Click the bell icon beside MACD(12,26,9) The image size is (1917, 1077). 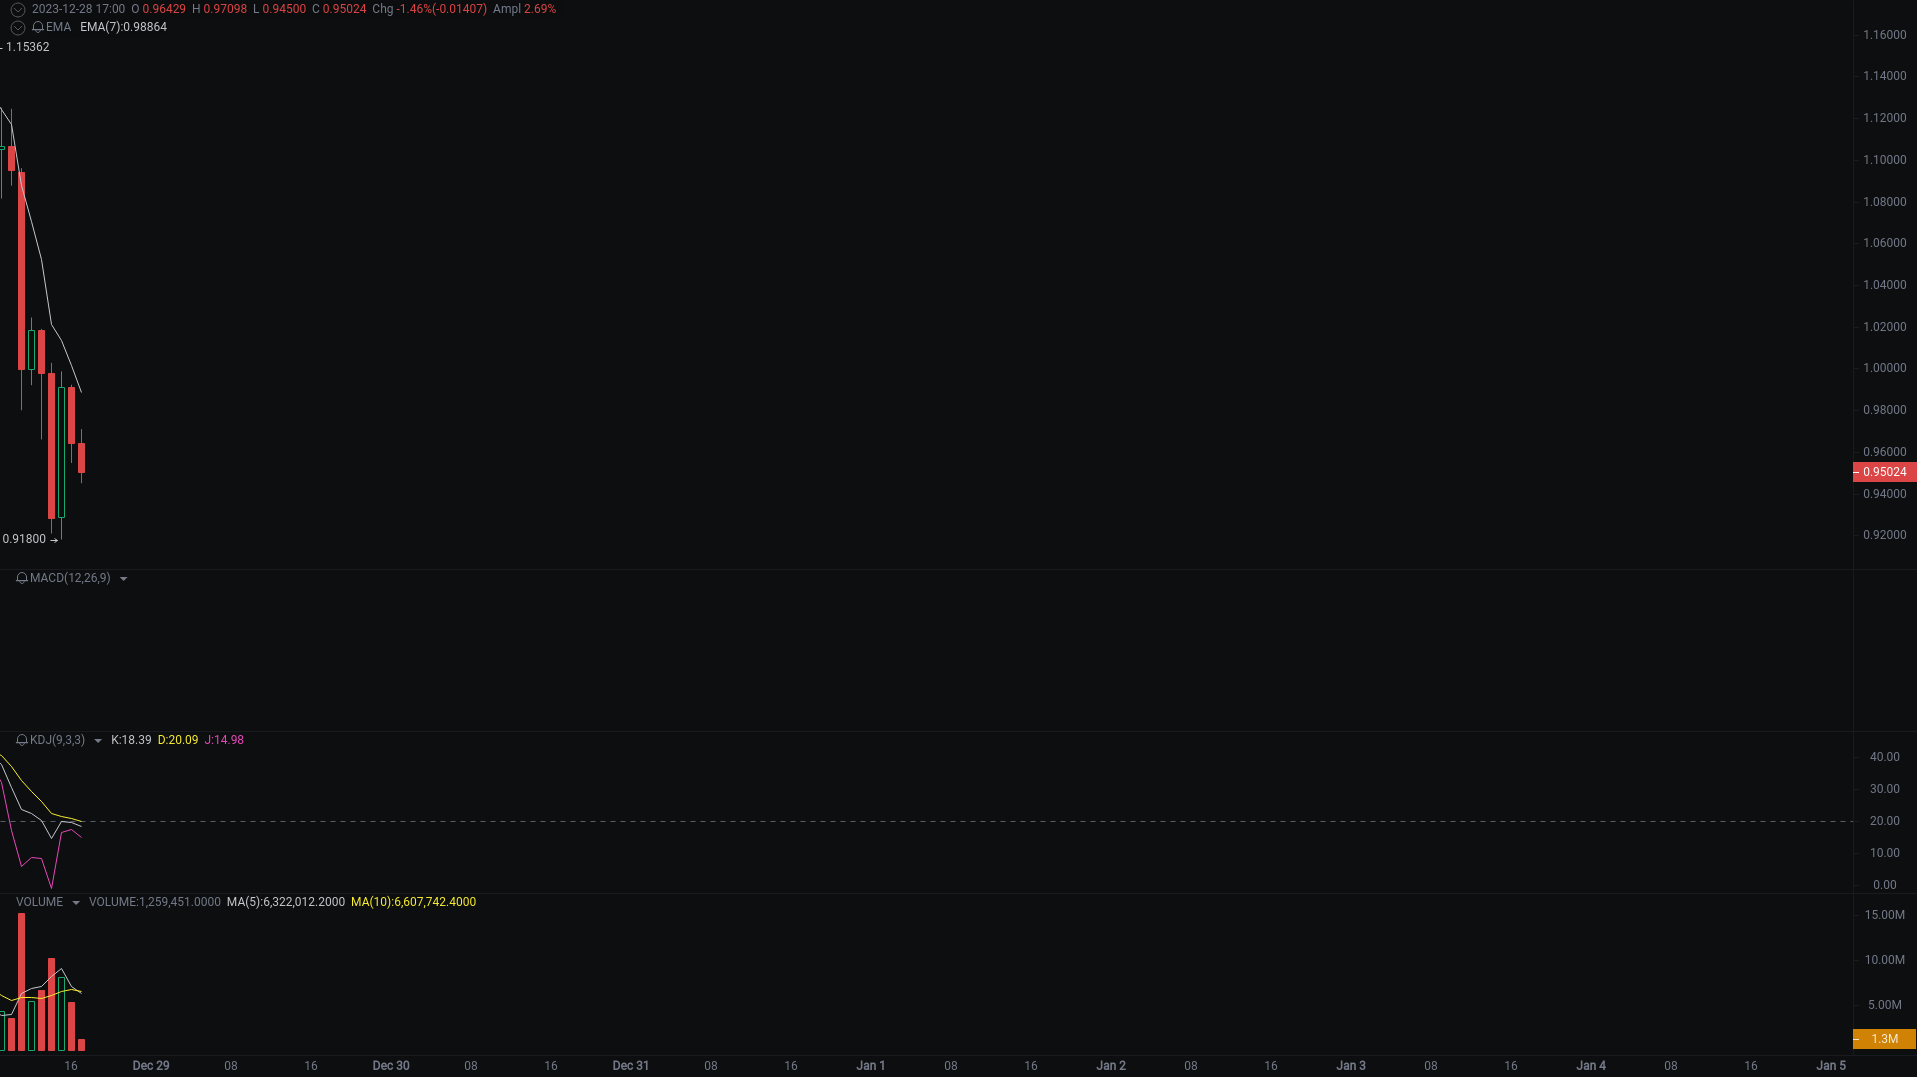(x=20, y=578)
